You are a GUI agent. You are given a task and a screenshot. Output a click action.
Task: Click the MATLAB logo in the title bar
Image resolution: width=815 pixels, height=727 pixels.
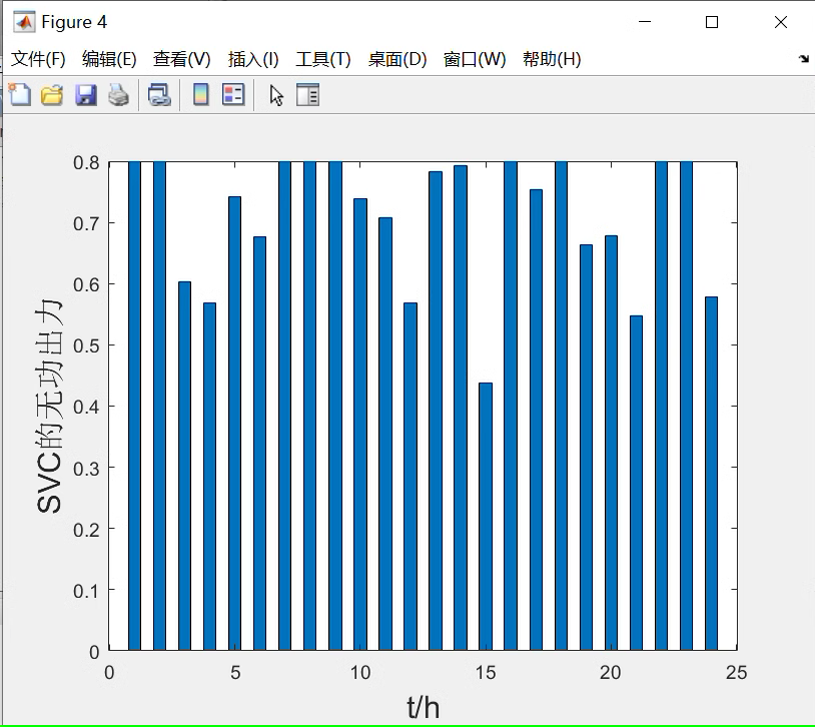[24, 22]
